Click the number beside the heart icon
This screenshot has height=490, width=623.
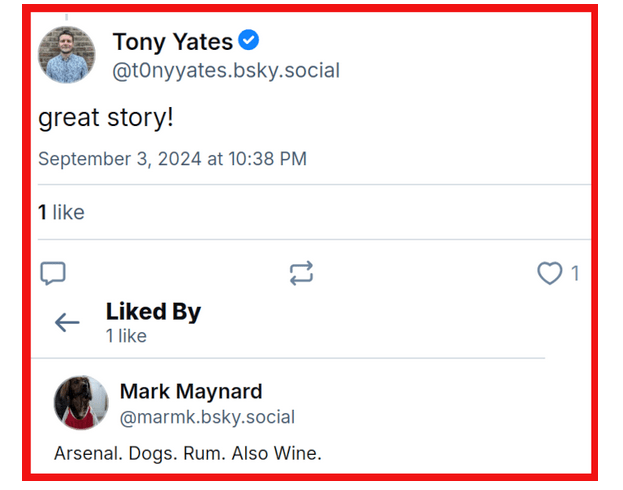click(x=575, y=273)
